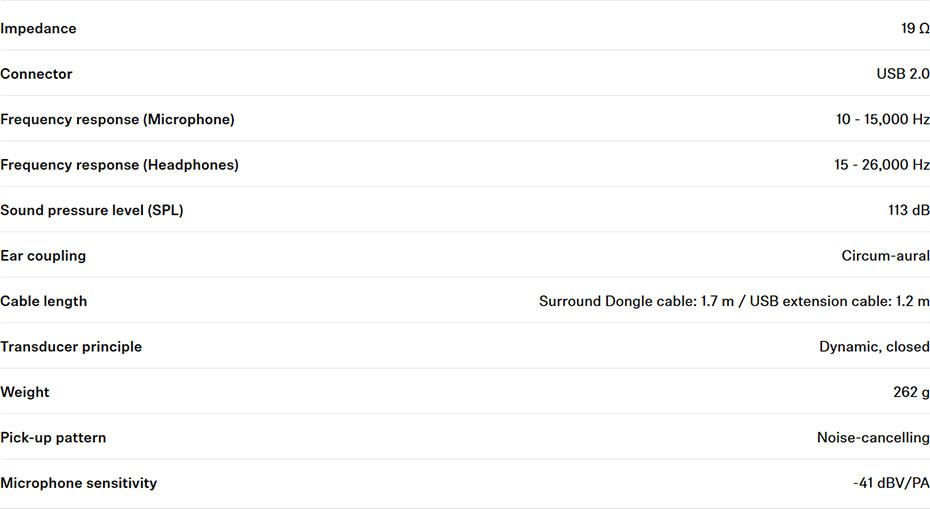Select the USB 2.0 connector value
930x509 pixels.
pos(903,74)
